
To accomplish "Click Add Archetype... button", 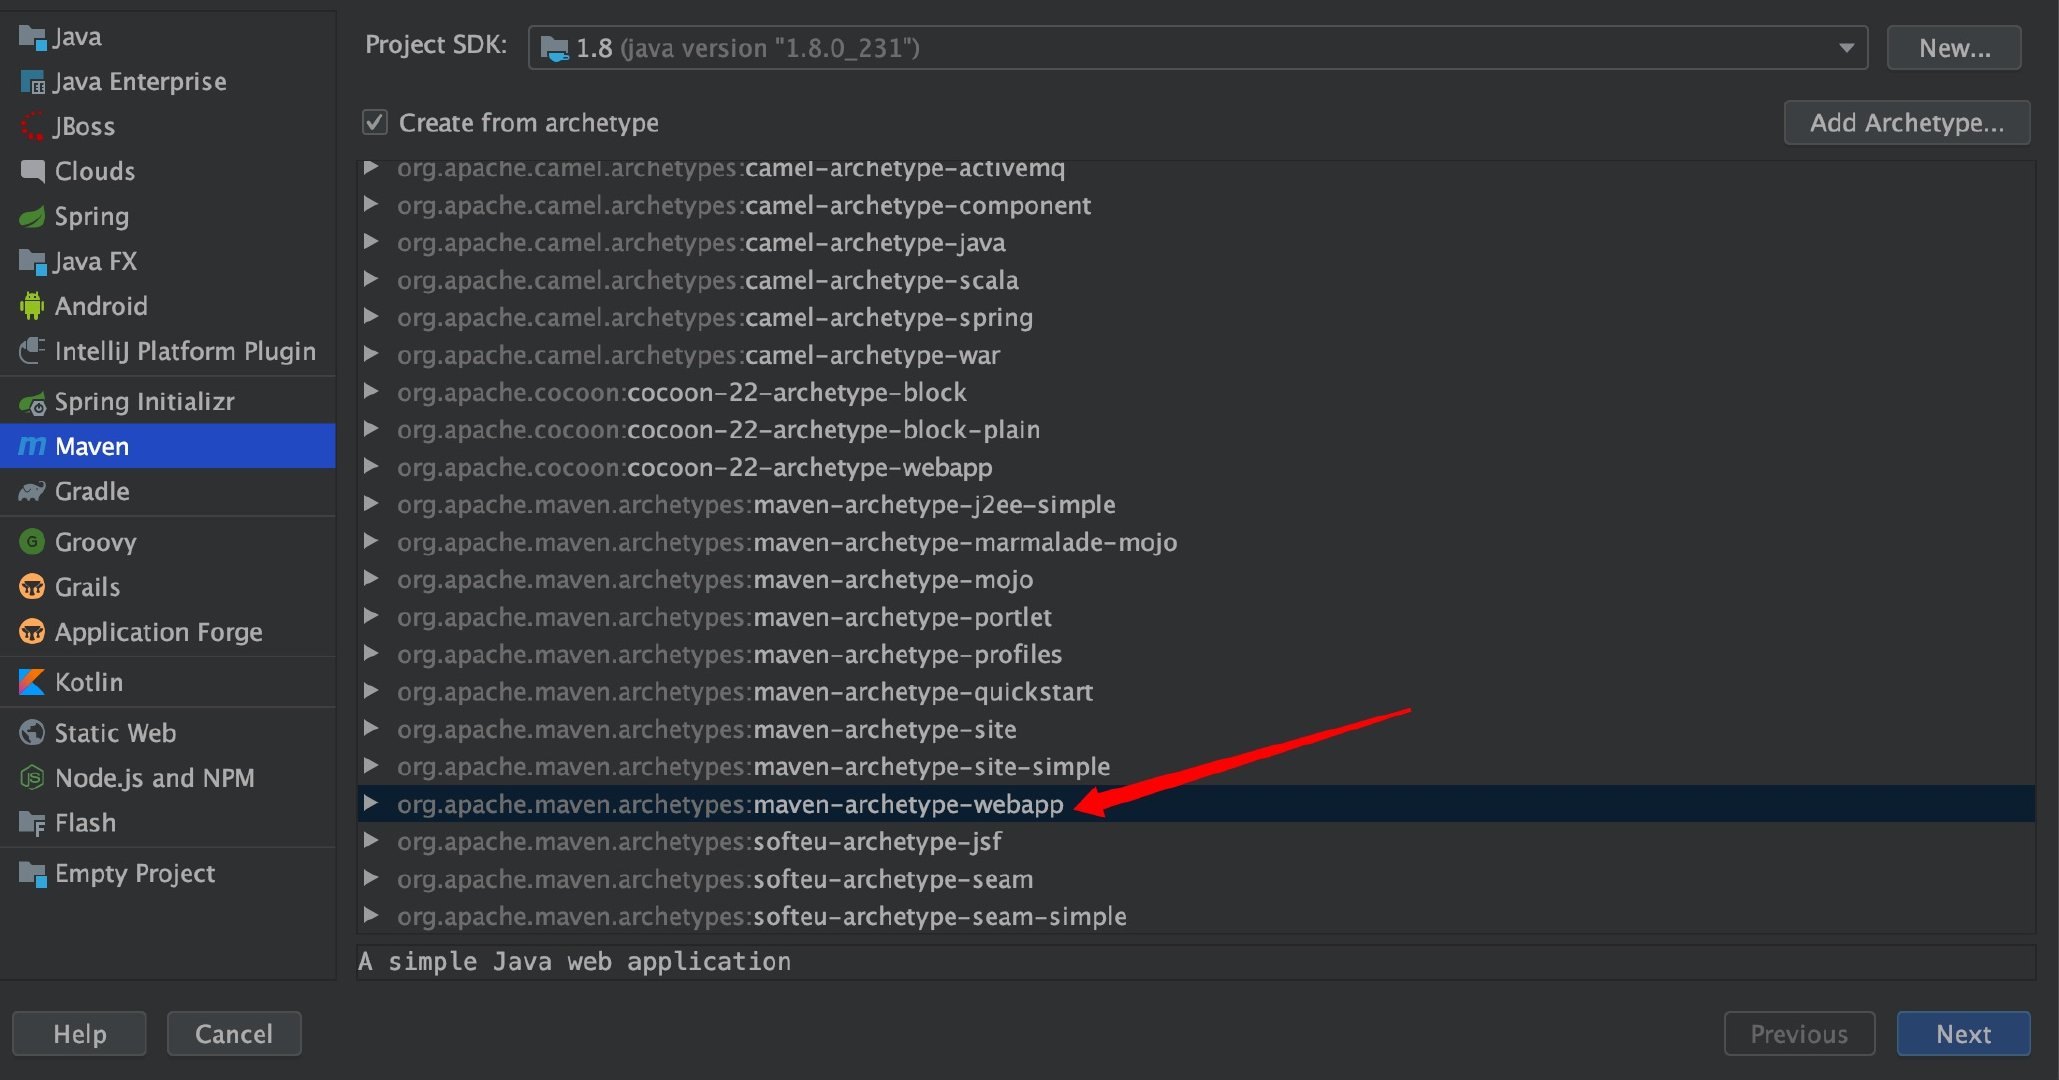I will coord(1907,123).
